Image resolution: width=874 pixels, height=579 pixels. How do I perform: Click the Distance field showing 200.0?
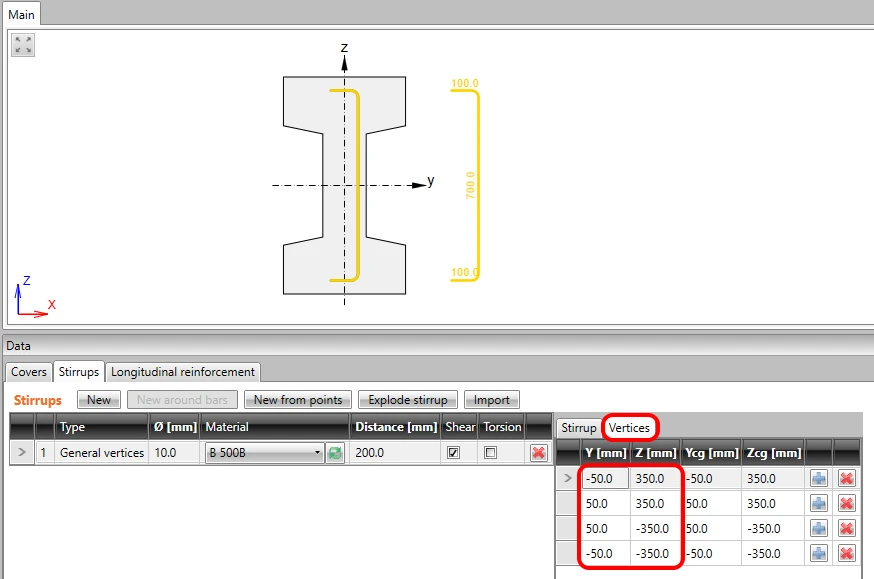395,453
